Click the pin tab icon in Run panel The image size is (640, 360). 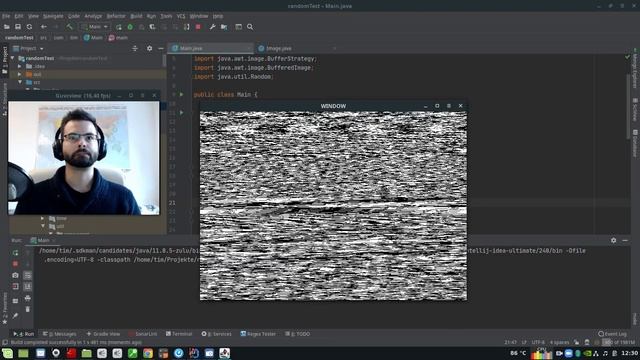point(15,316)
